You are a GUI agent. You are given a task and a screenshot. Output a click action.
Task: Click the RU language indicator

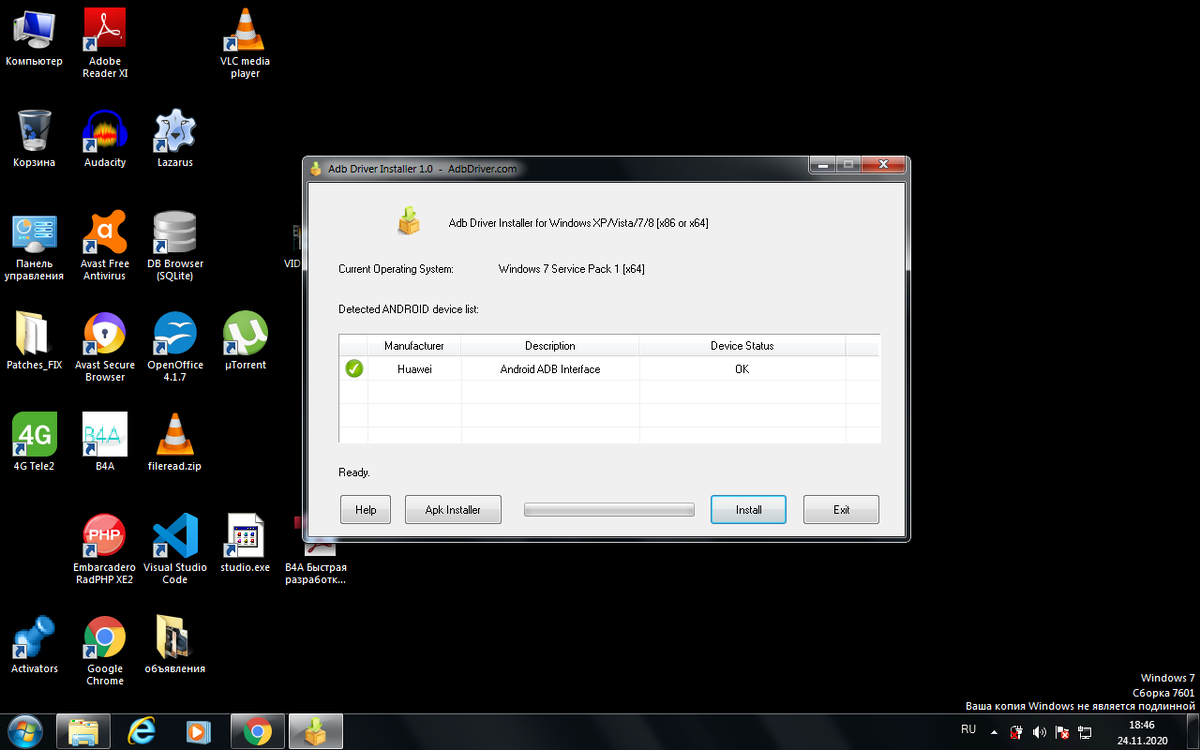pyautogui.click(x=968, y=730)
